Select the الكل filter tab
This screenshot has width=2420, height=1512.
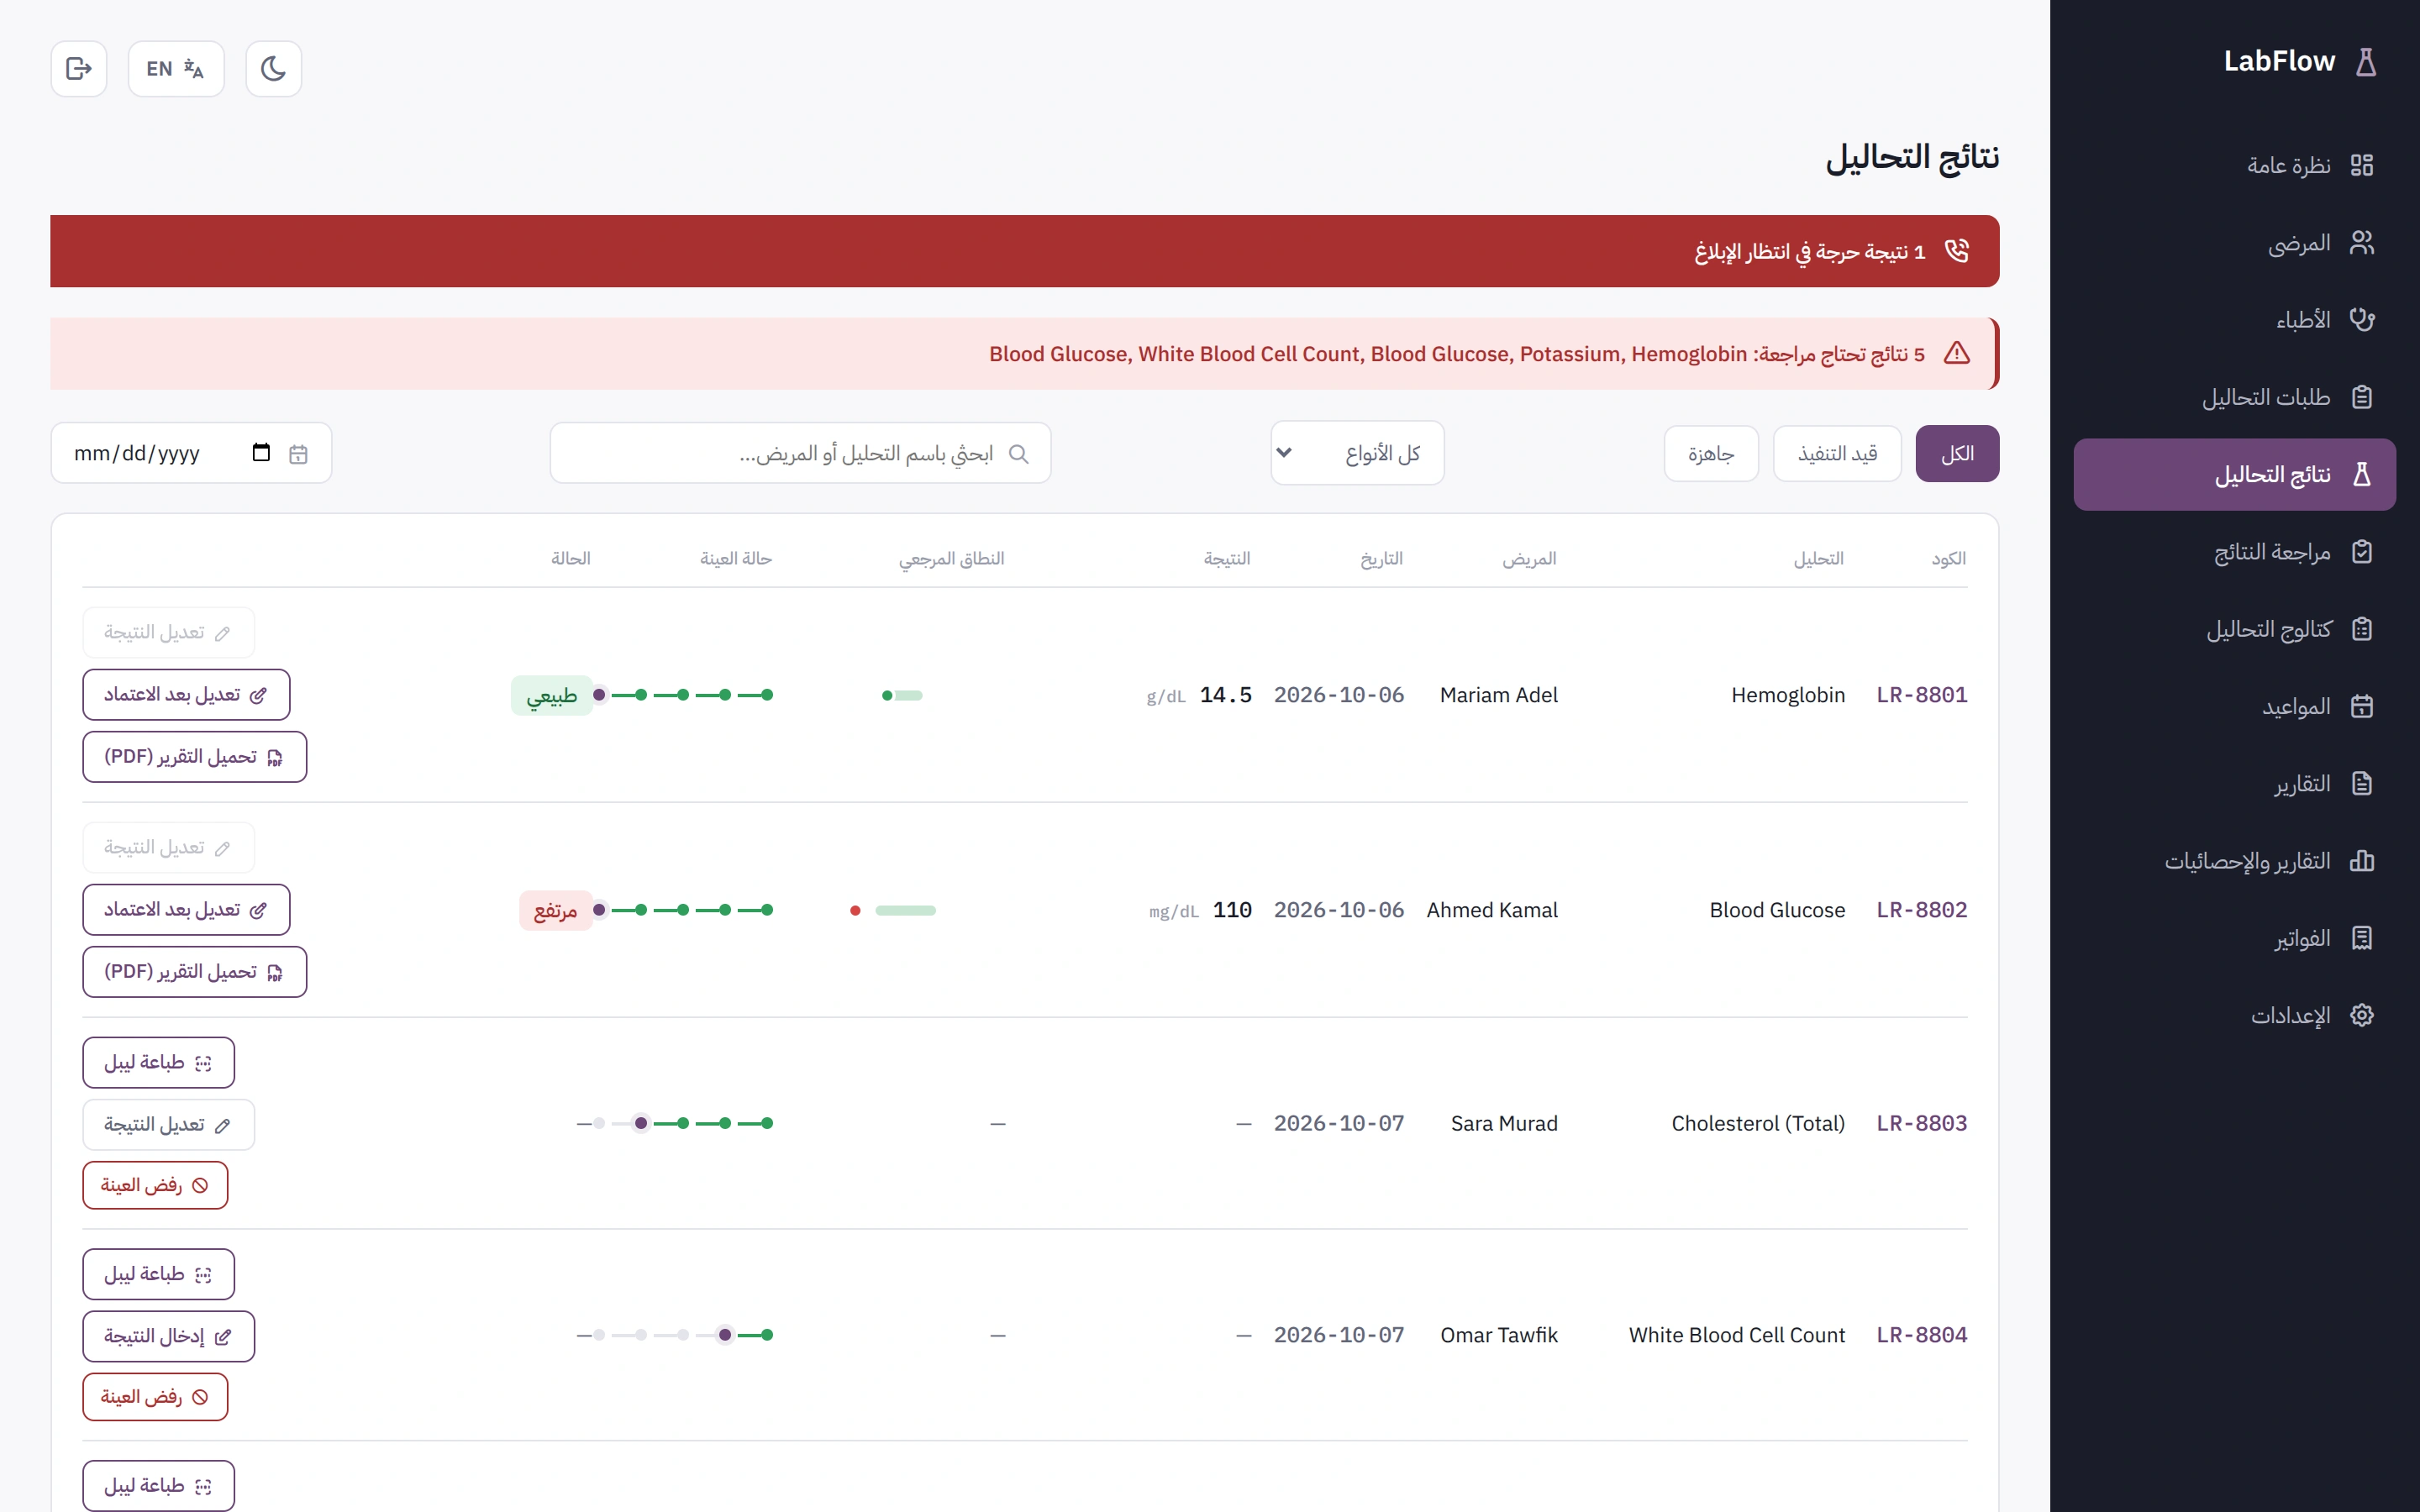tap(1957, 454)
